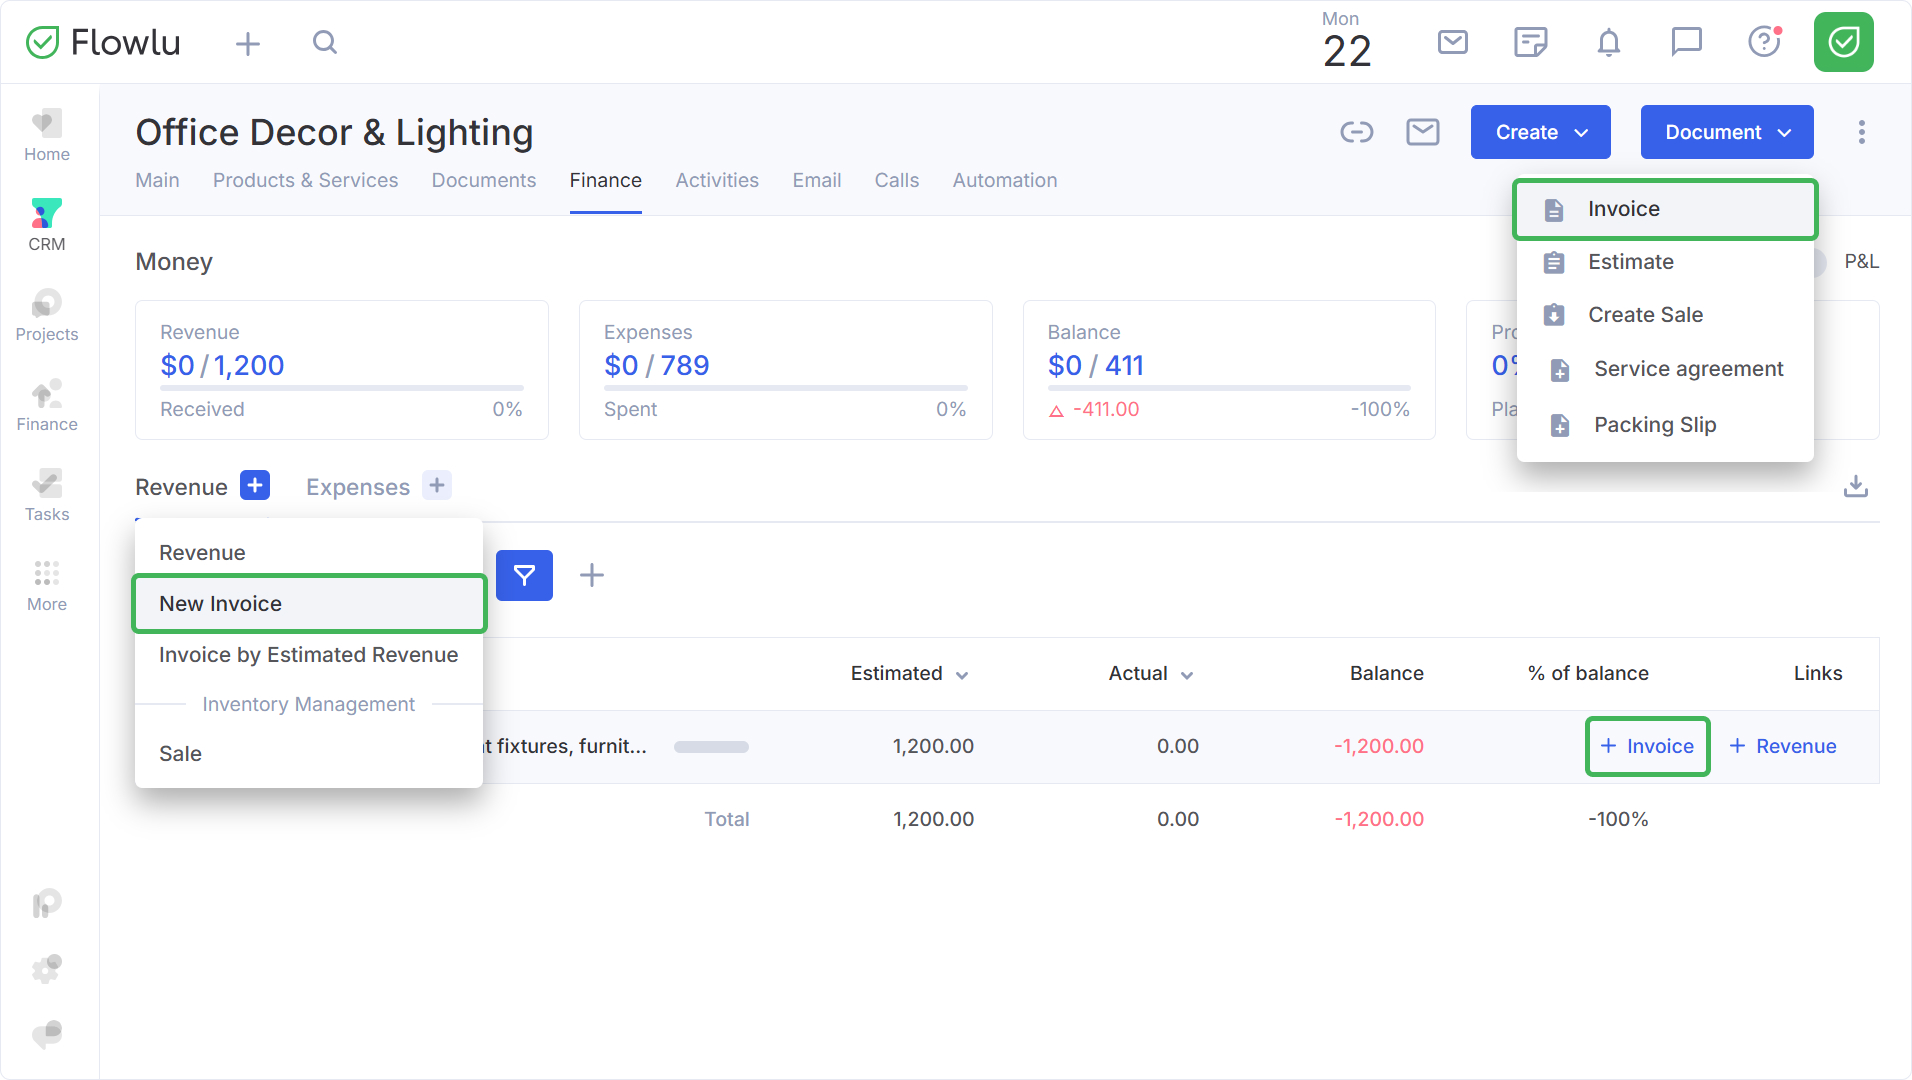Expand the Create dropdown button
Viewport: 1912px width, 1080px height.
pos(1540,132)
